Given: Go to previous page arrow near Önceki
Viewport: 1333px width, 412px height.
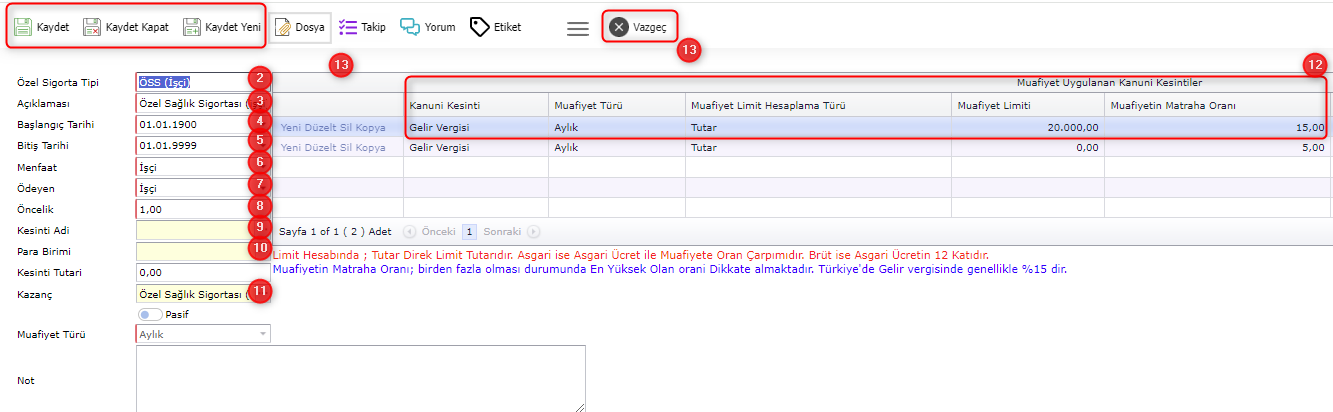Looking at the screenshot, I should pyautogui.click(x=409, y=231).
